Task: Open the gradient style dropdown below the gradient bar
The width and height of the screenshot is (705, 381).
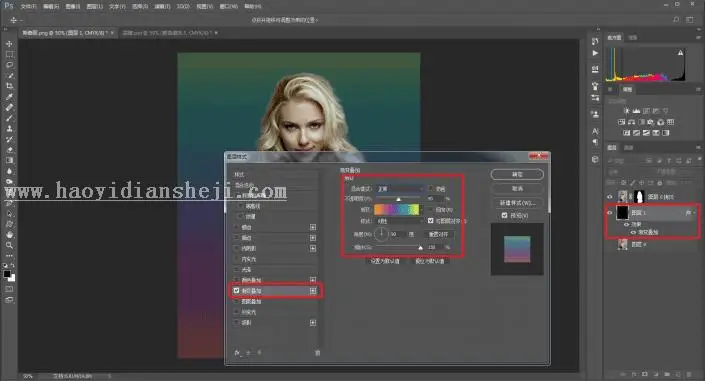Action: click(400, 221)
